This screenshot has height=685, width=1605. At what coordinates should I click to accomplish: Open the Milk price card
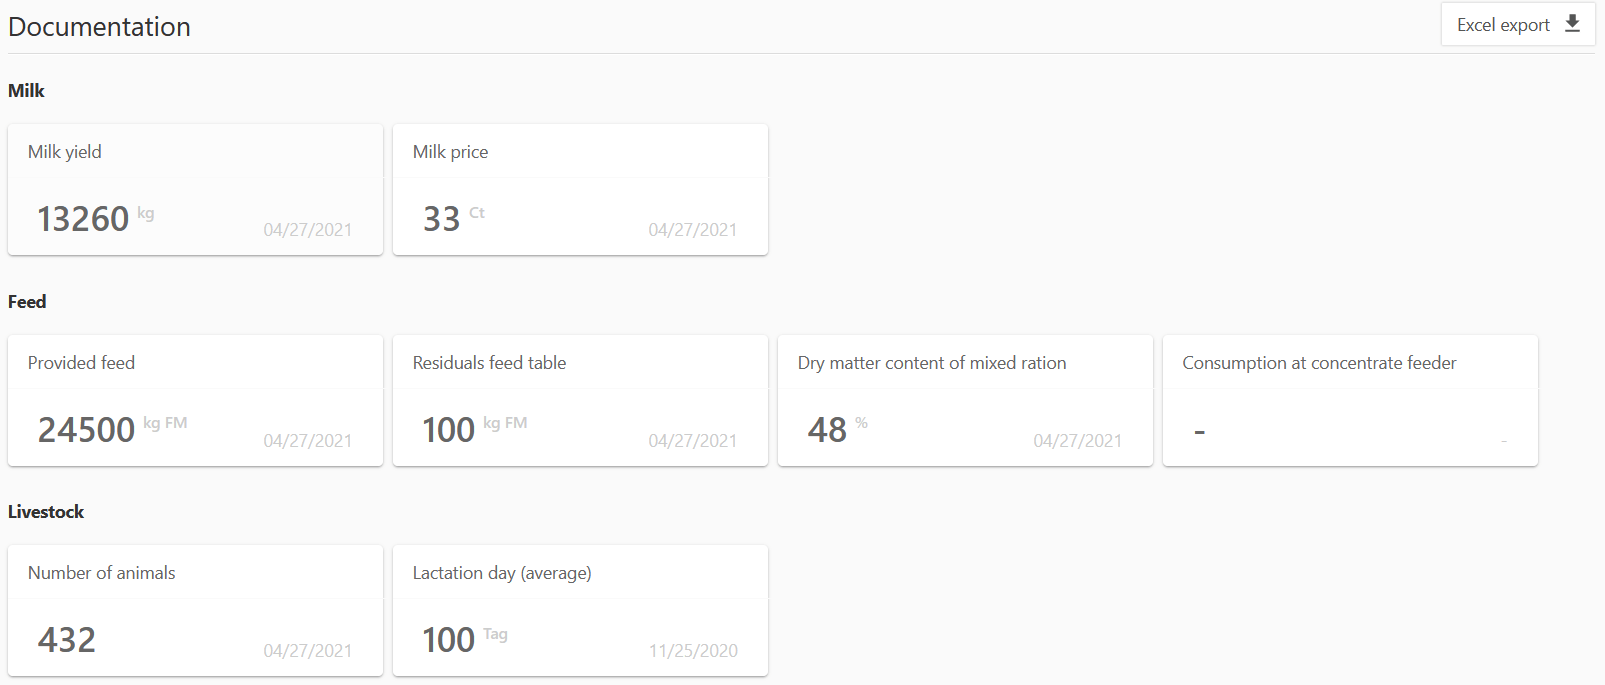pyautogui.click(x=580, y=190)
